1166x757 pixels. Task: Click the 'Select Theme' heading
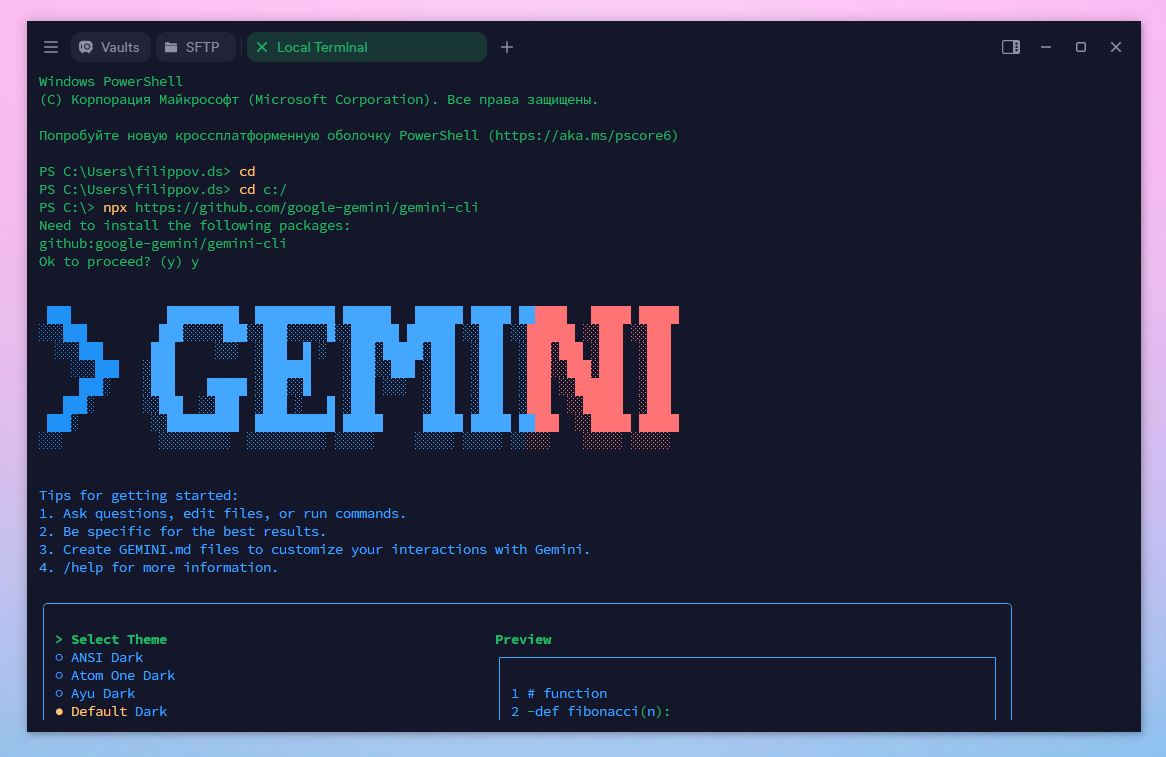coord(119,640)
